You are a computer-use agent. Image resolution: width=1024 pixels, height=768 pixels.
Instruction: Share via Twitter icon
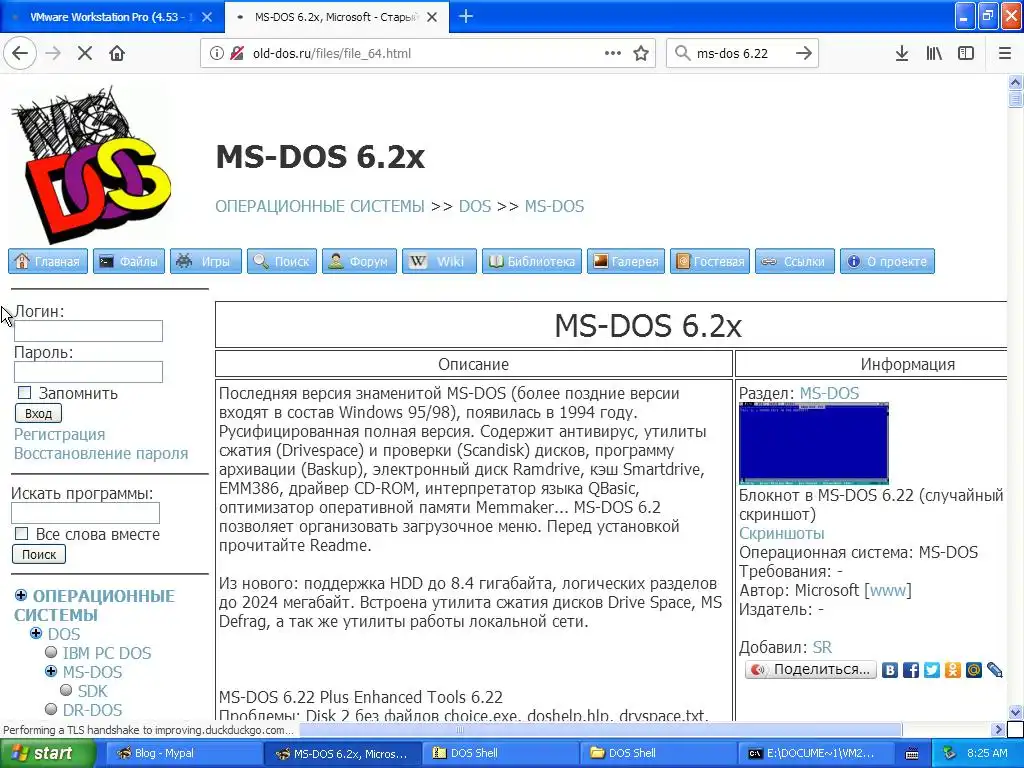[932, 670]
